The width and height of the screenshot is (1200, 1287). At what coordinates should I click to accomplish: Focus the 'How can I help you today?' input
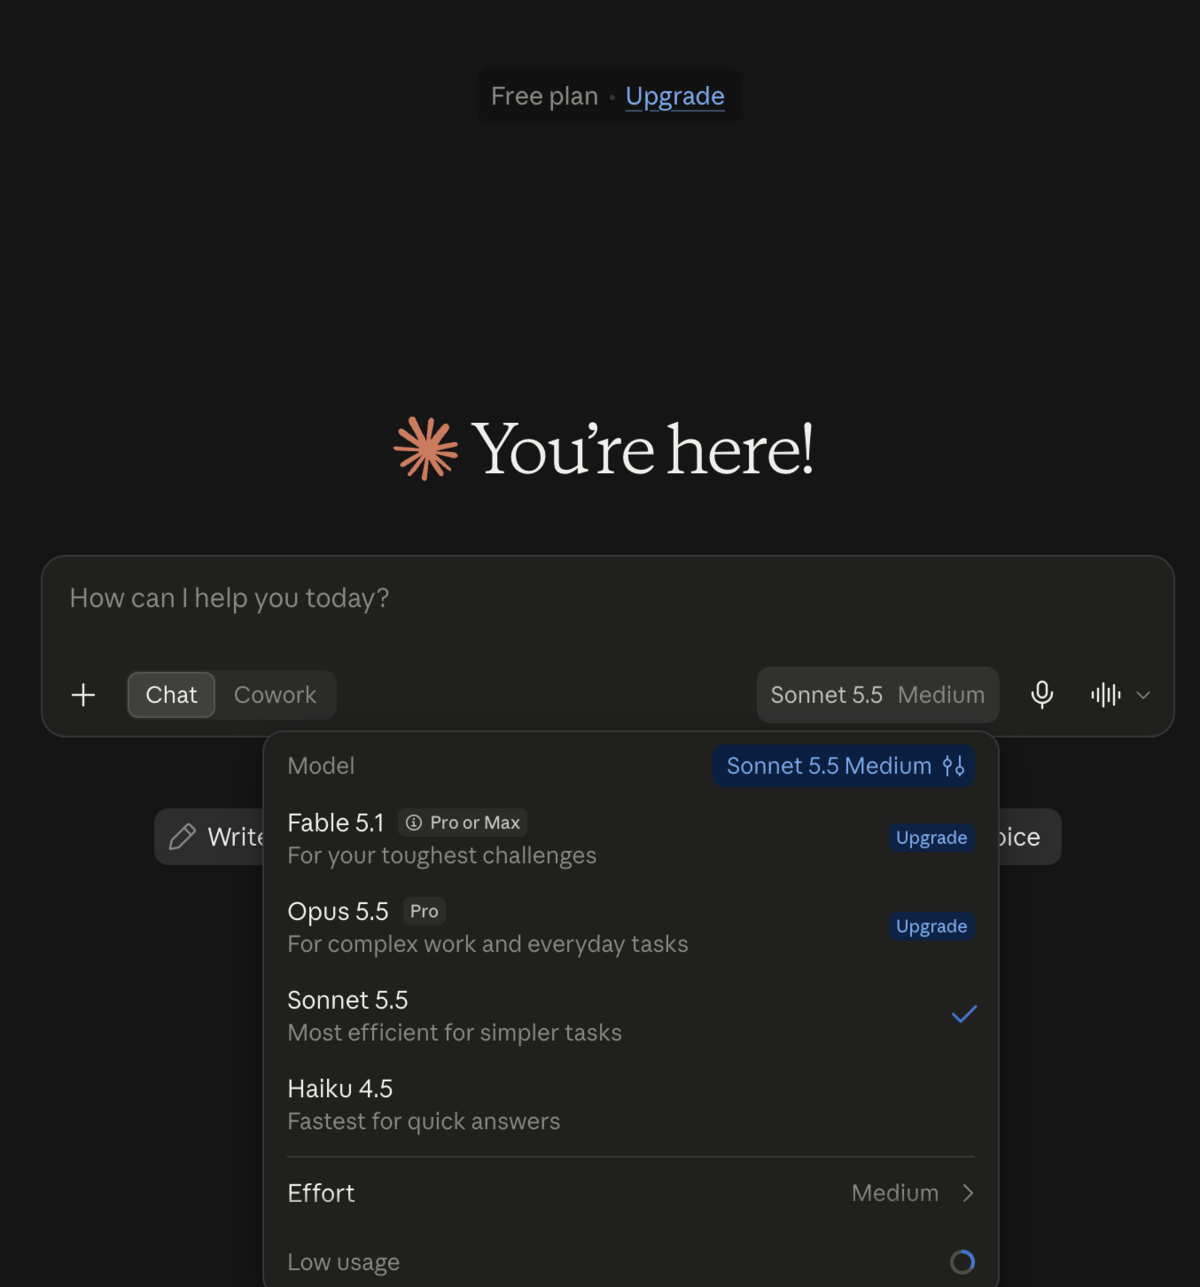[607, 599]
